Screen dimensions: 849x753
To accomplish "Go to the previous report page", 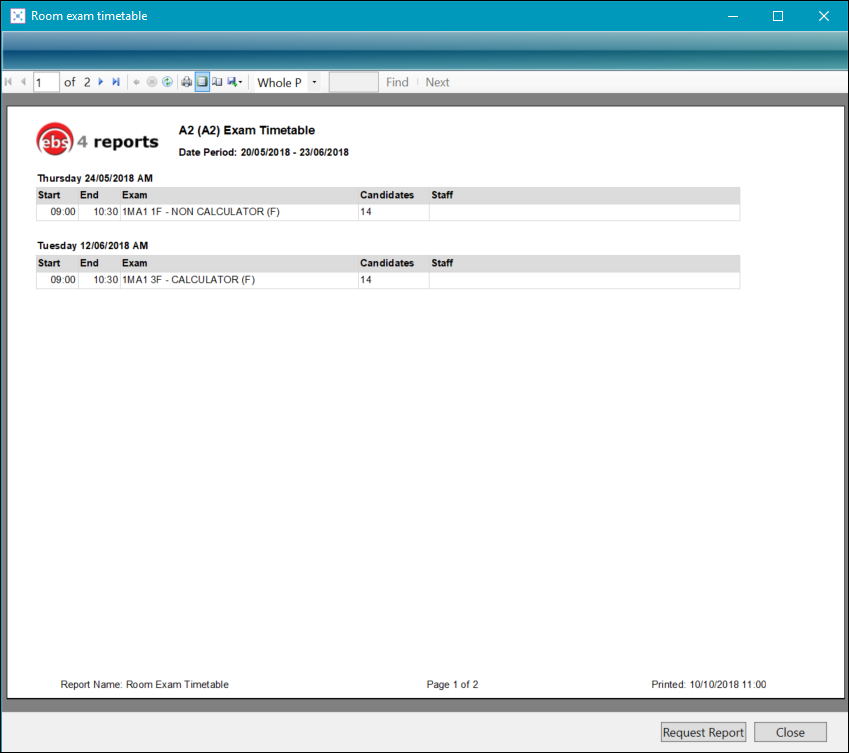I will tap(23, 82).
